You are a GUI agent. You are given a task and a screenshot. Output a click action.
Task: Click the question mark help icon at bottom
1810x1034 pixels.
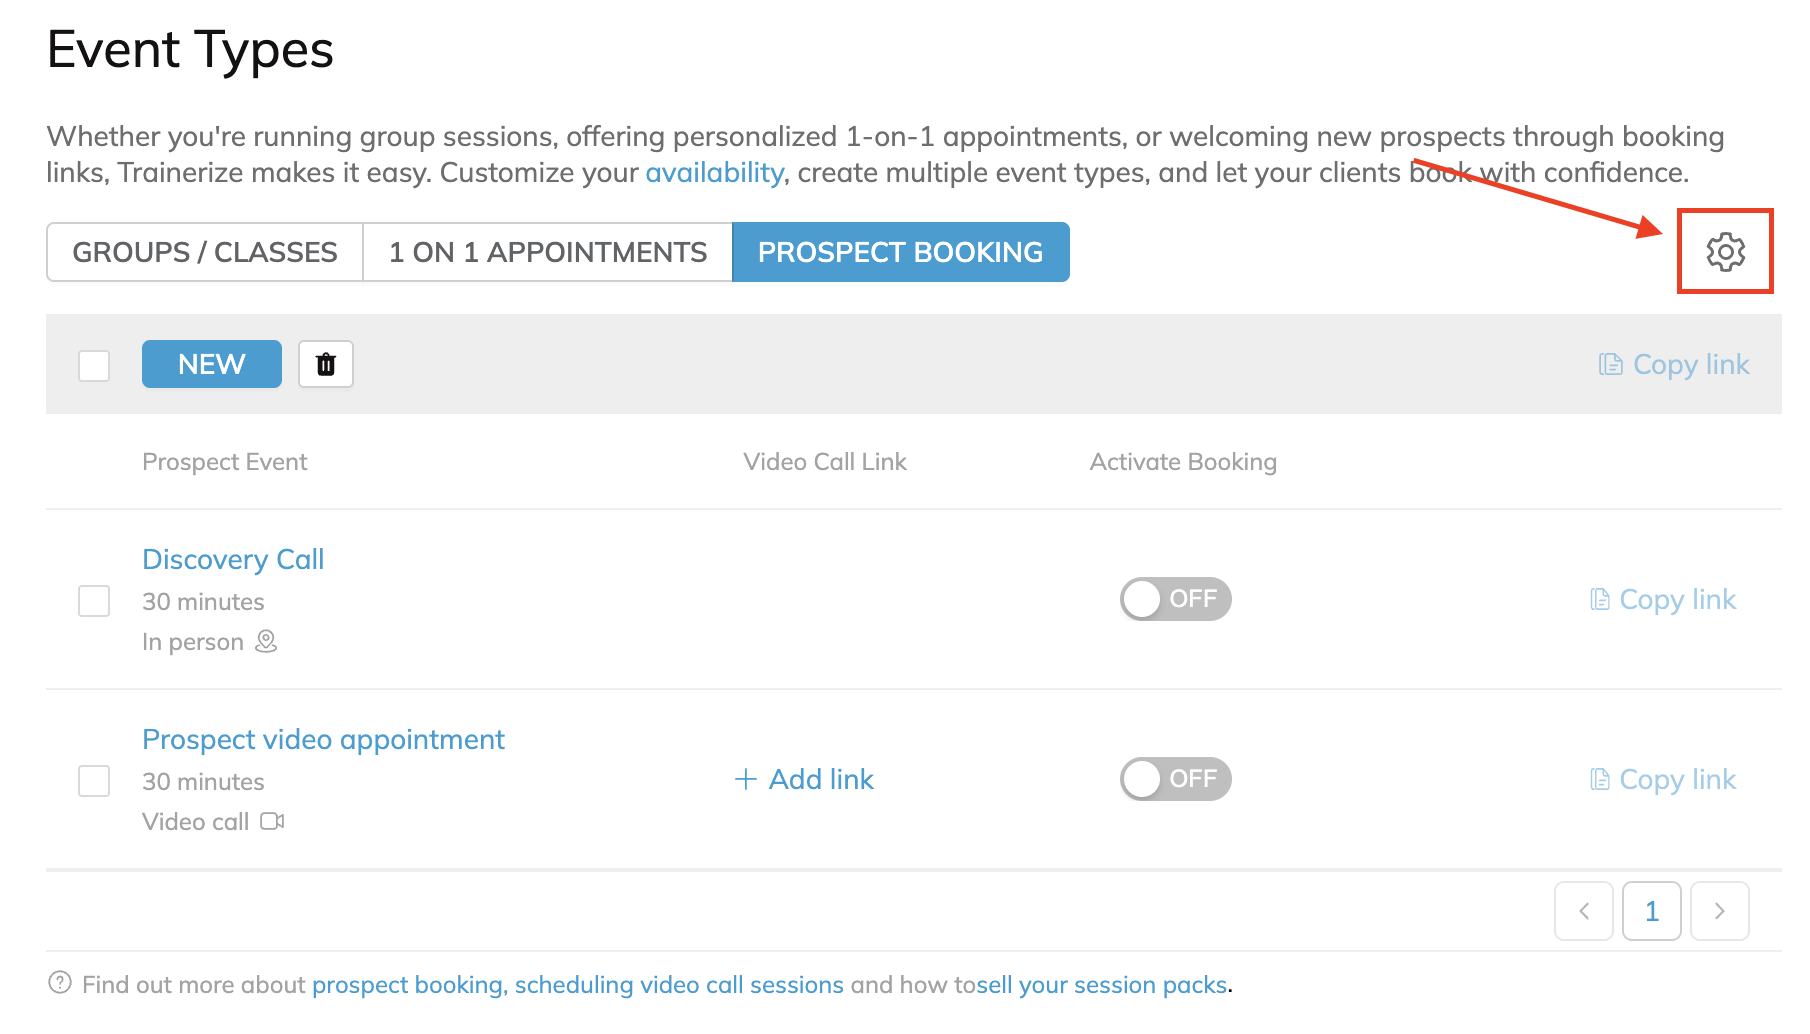(60, 985)
